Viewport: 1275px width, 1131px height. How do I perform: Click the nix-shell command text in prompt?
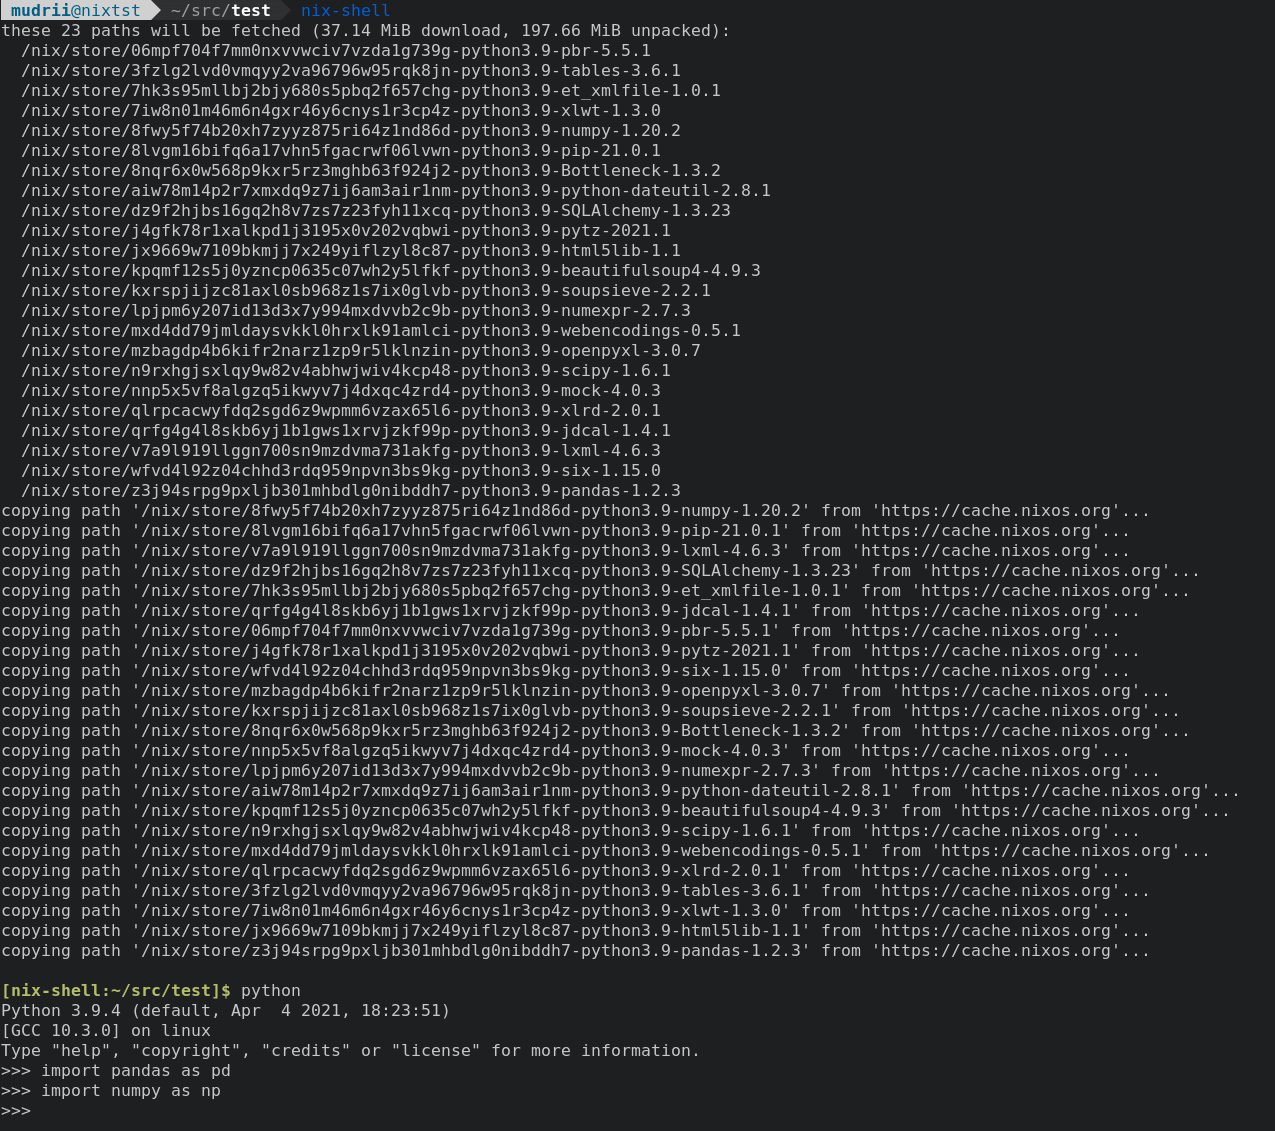coord(346,10)
